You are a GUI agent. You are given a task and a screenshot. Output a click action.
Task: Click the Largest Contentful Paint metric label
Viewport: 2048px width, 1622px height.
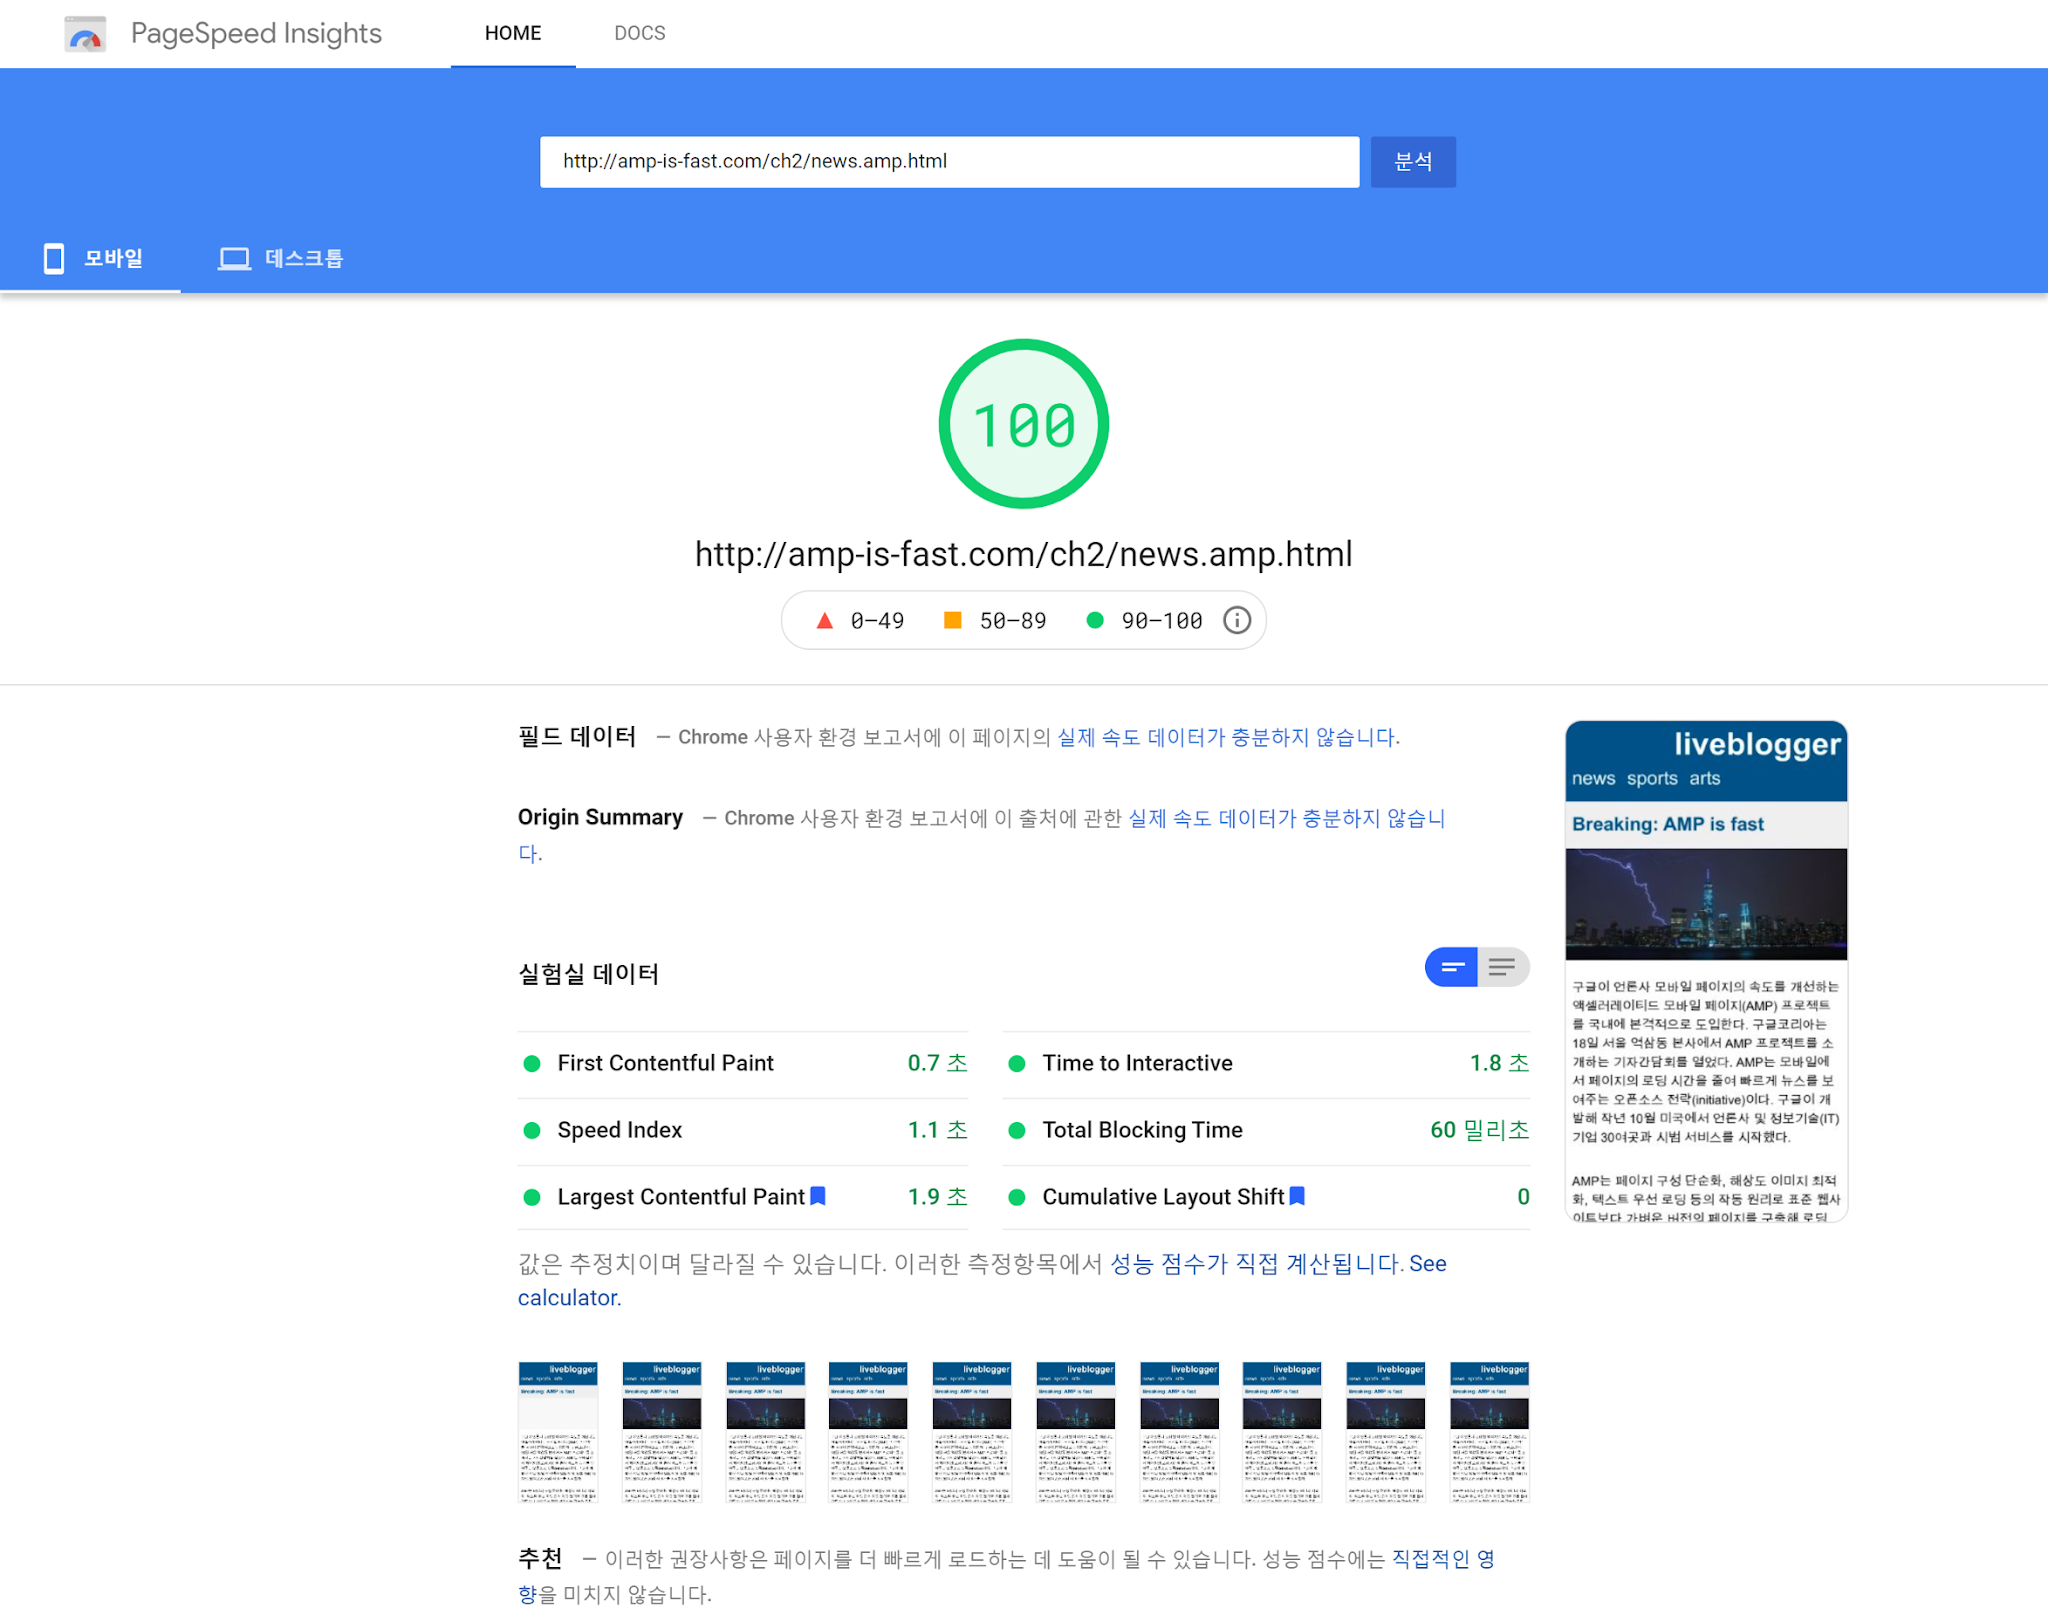[x=681, y=1197]
